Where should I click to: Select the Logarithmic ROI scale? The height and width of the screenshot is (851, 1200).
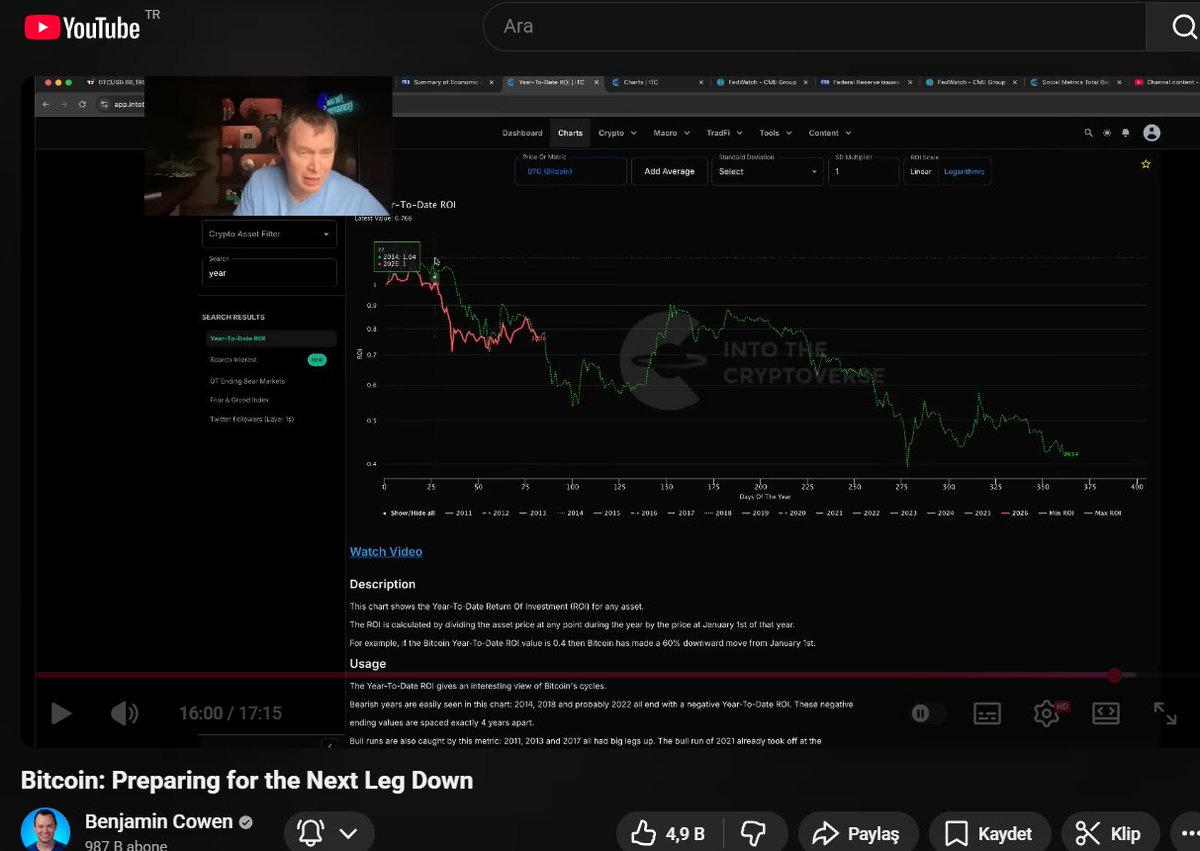(964, 171)
